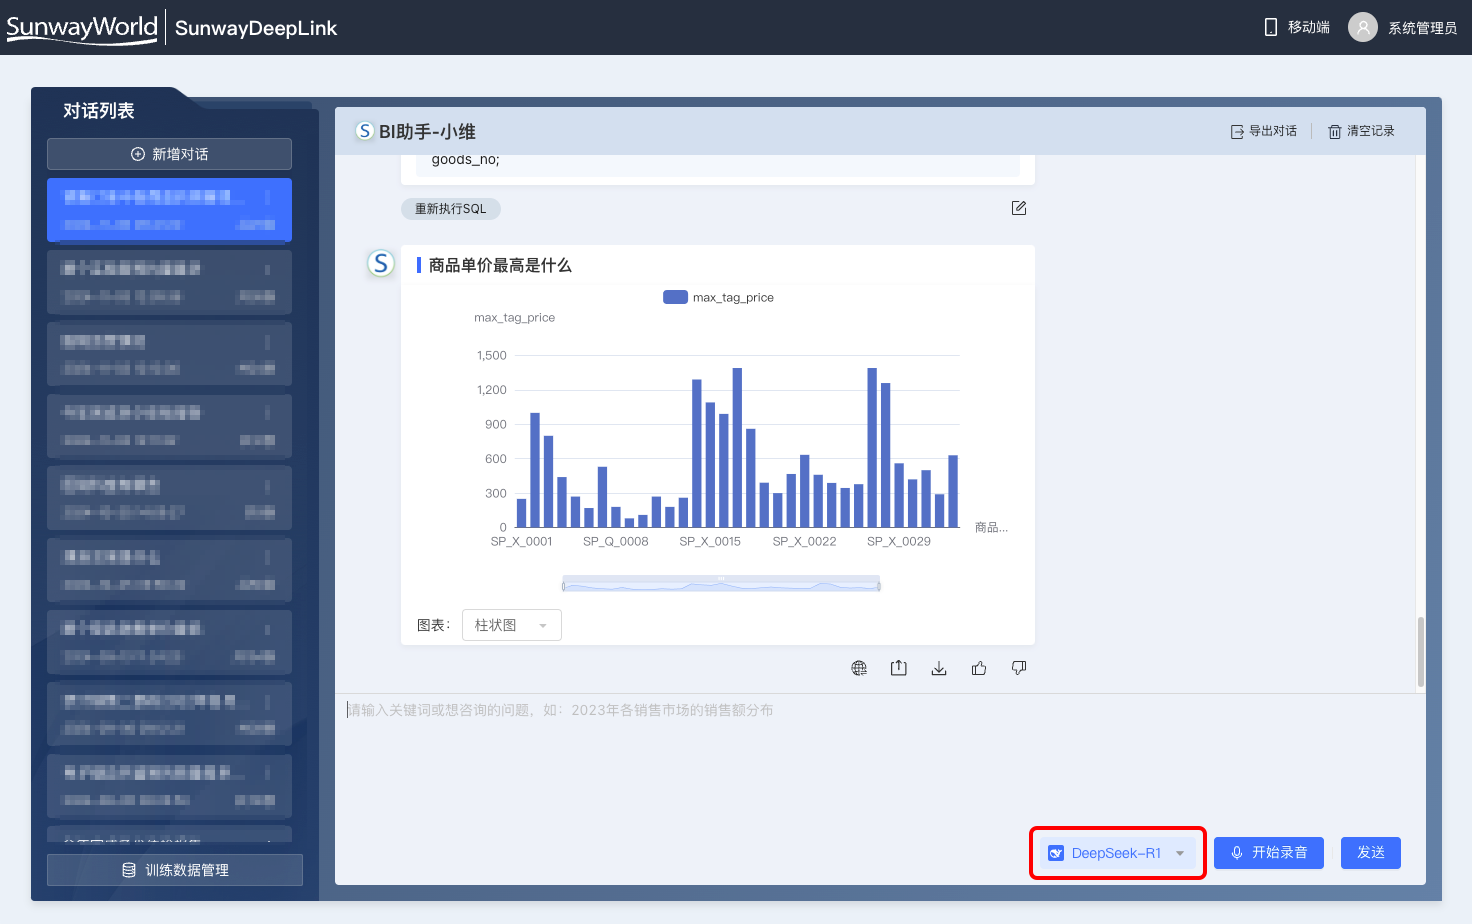This screenshot has height=924, width=1472.
Task: Click the edit SQL pencil icon
Action: click(1019, 208)
